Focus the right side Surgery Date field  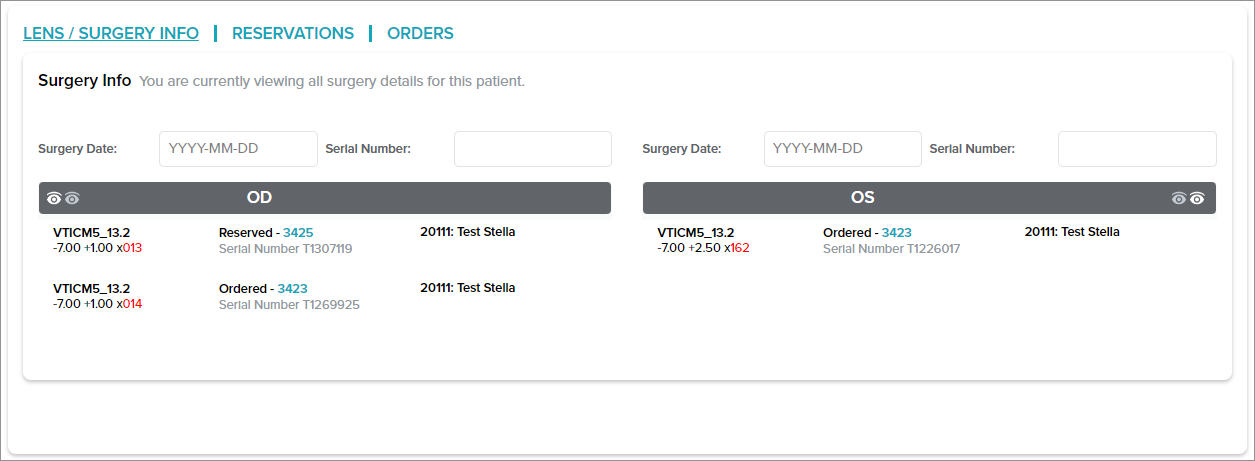(x=842, y=148)
